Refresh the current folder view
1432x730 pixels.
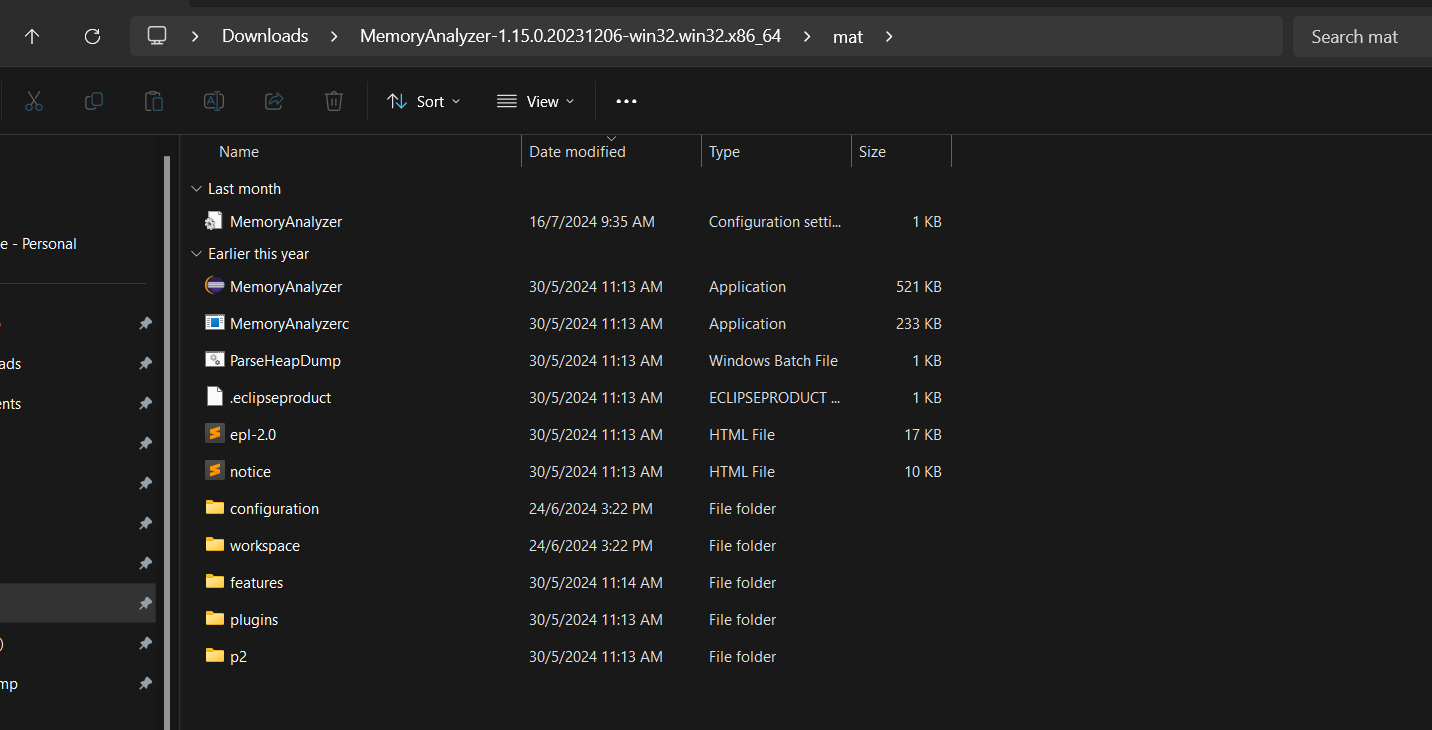coord(92,36)
